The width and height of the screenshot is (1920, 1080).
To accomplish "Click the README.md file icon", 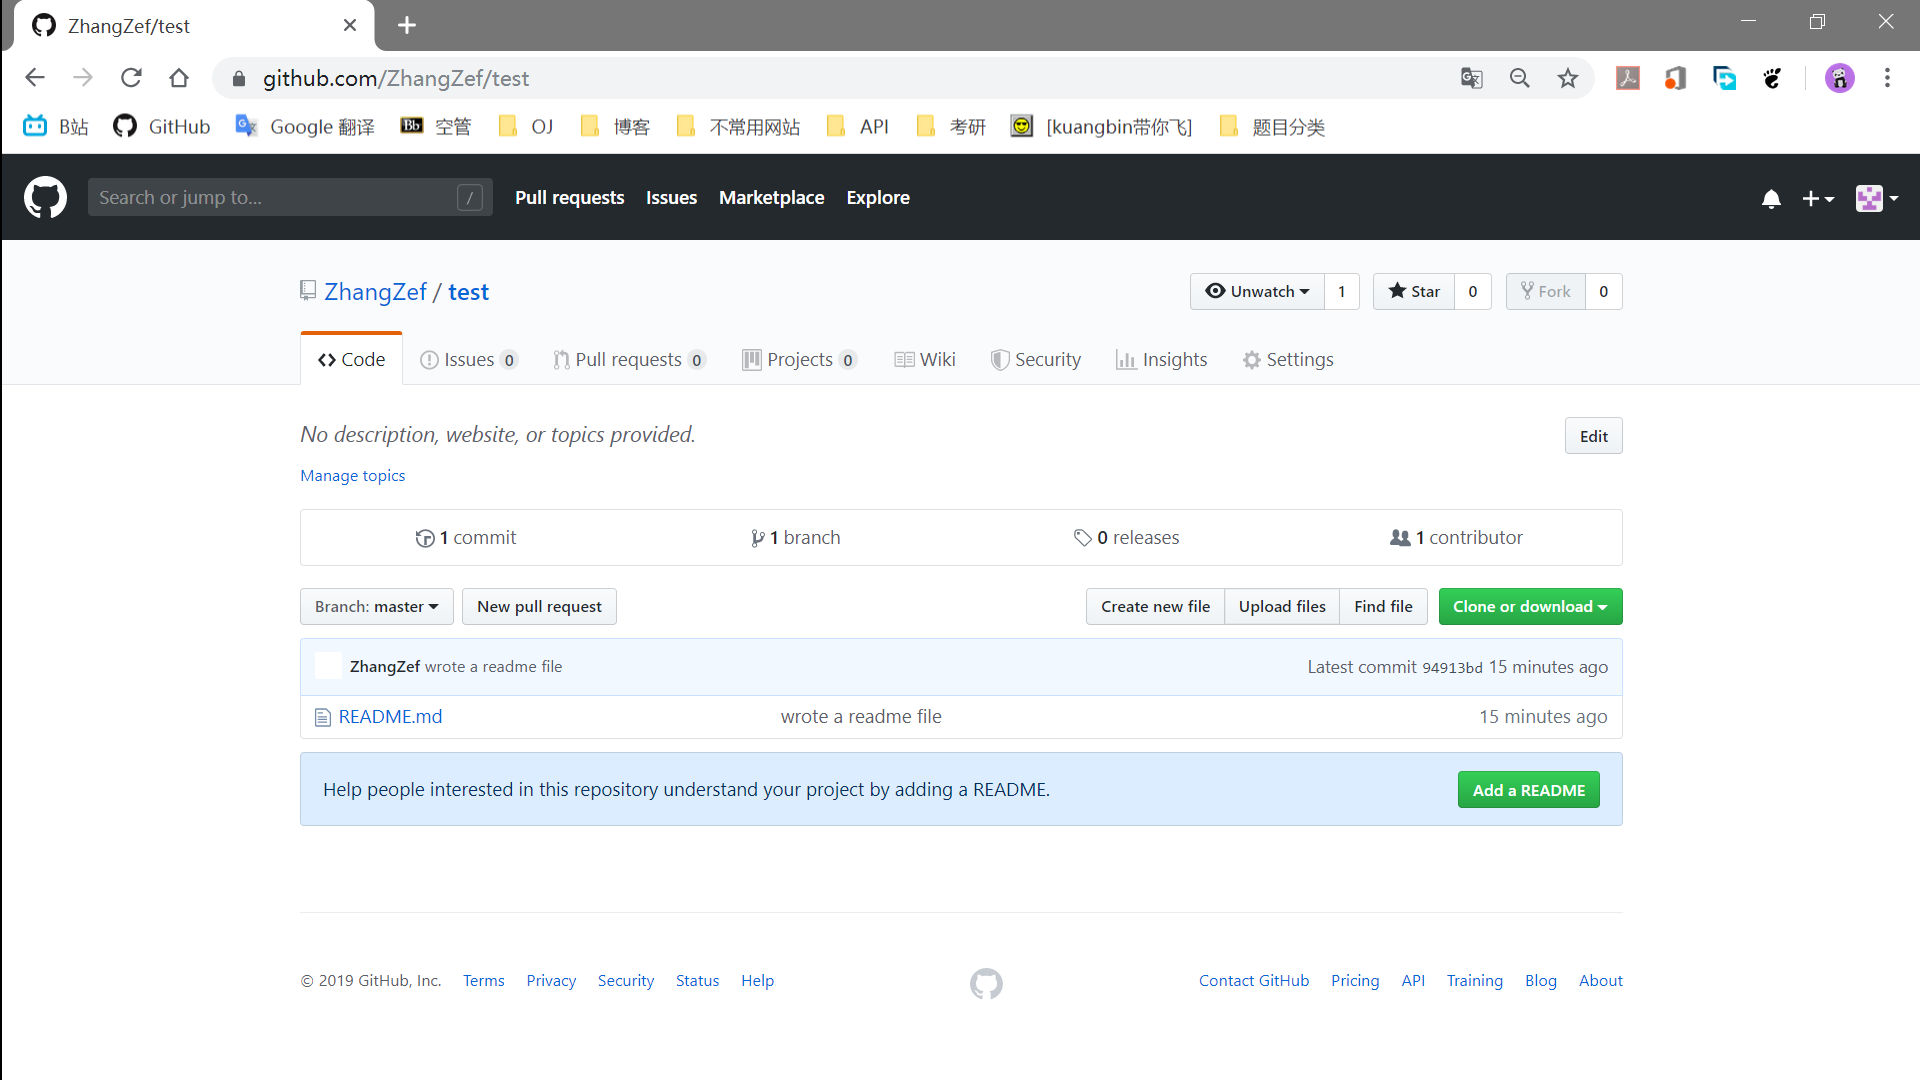I will point(322,718).
